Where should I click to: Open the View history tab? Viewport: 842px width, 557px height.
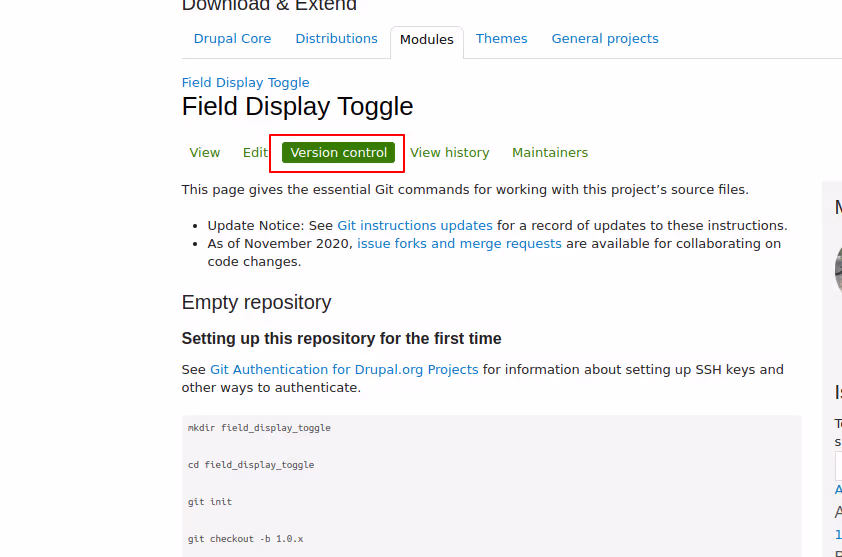pyautogui.click(x=449, y=153)
